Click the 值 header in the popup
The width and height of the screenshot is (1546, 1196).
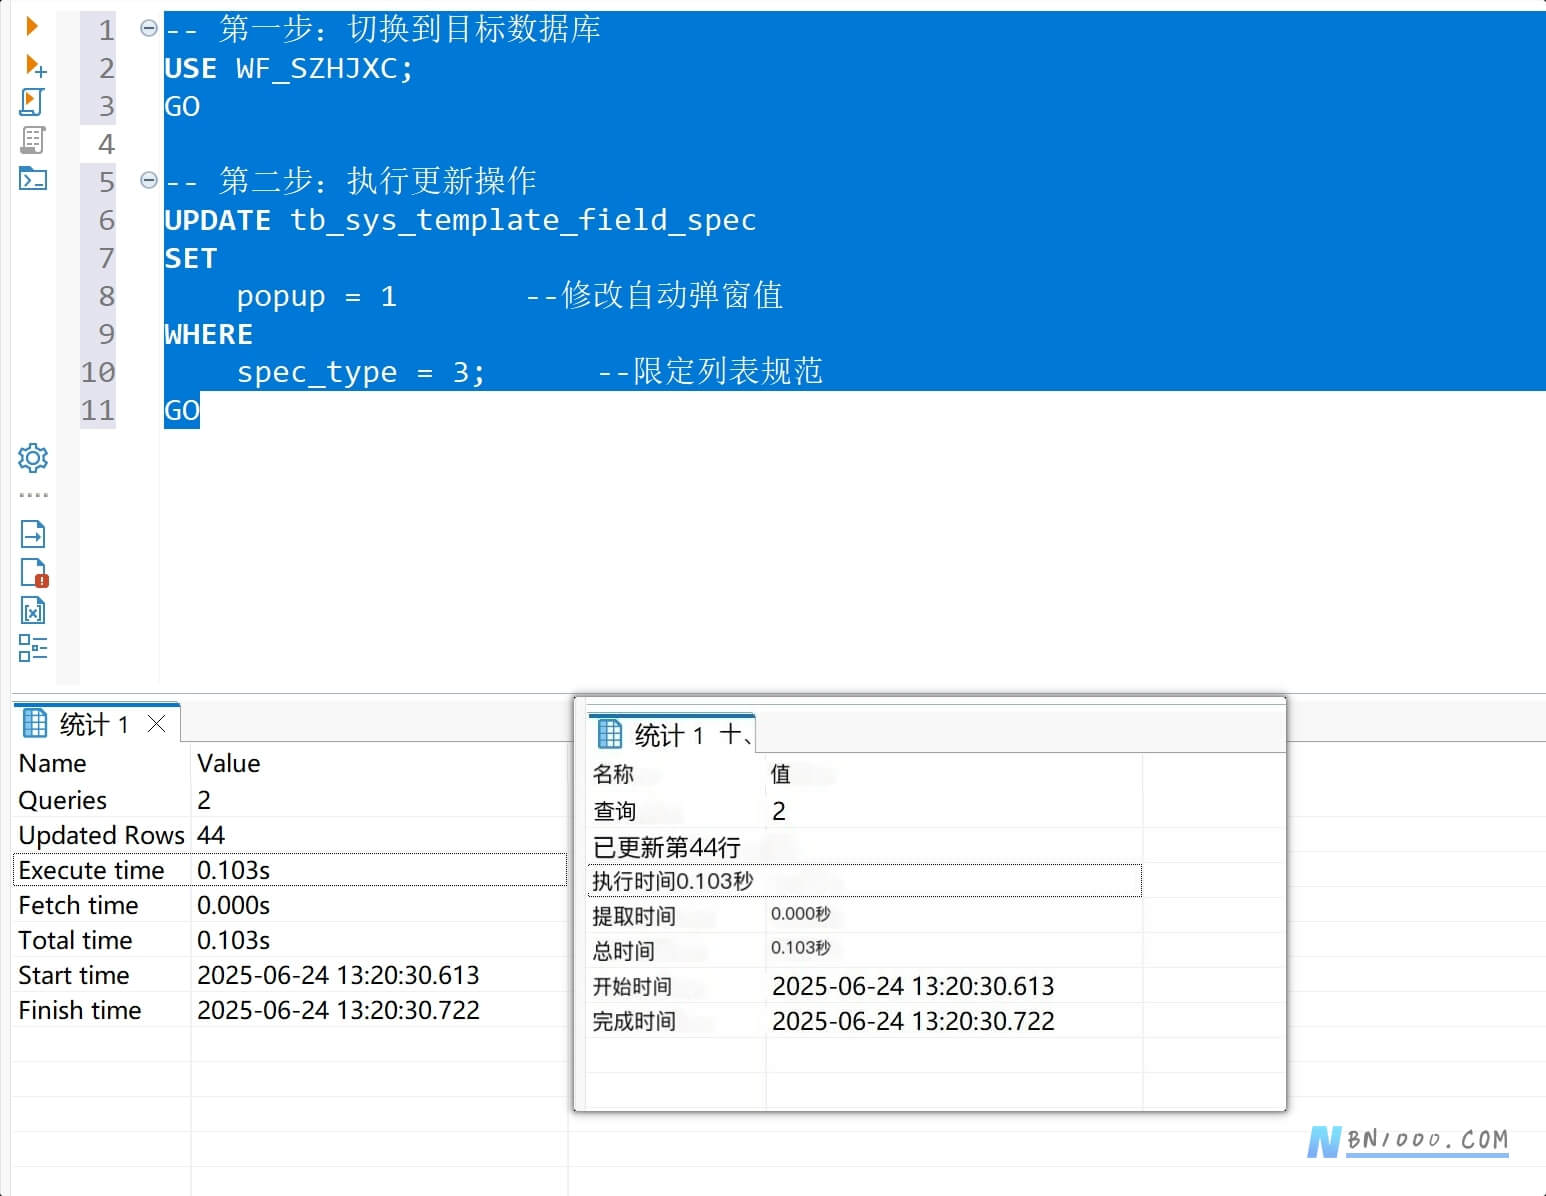[780, 774]
